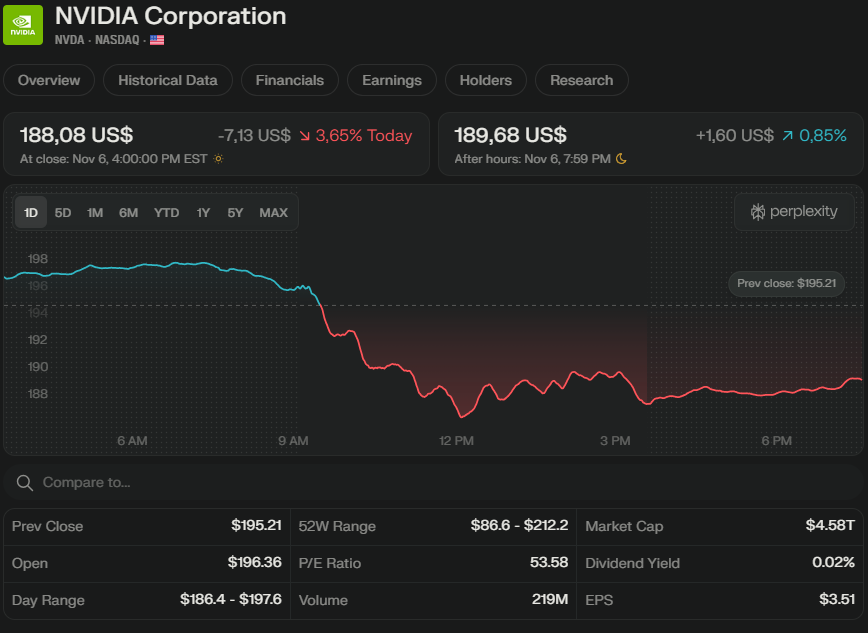868x633 pixels.
Task: Open the Holders section
Action: click(486, 80)
